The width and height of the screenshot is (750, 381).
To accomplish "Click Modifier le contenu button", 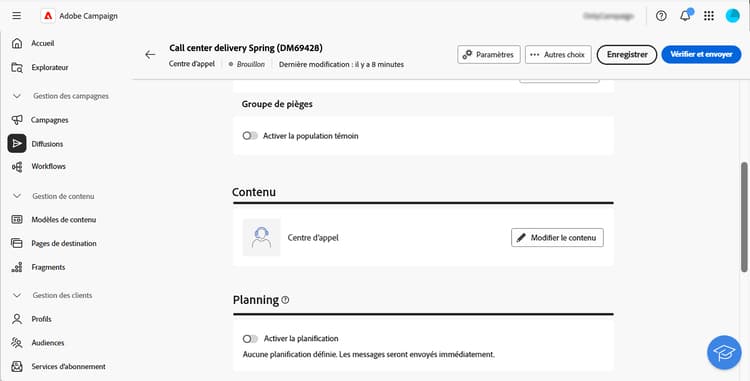I will pos(557,238).
